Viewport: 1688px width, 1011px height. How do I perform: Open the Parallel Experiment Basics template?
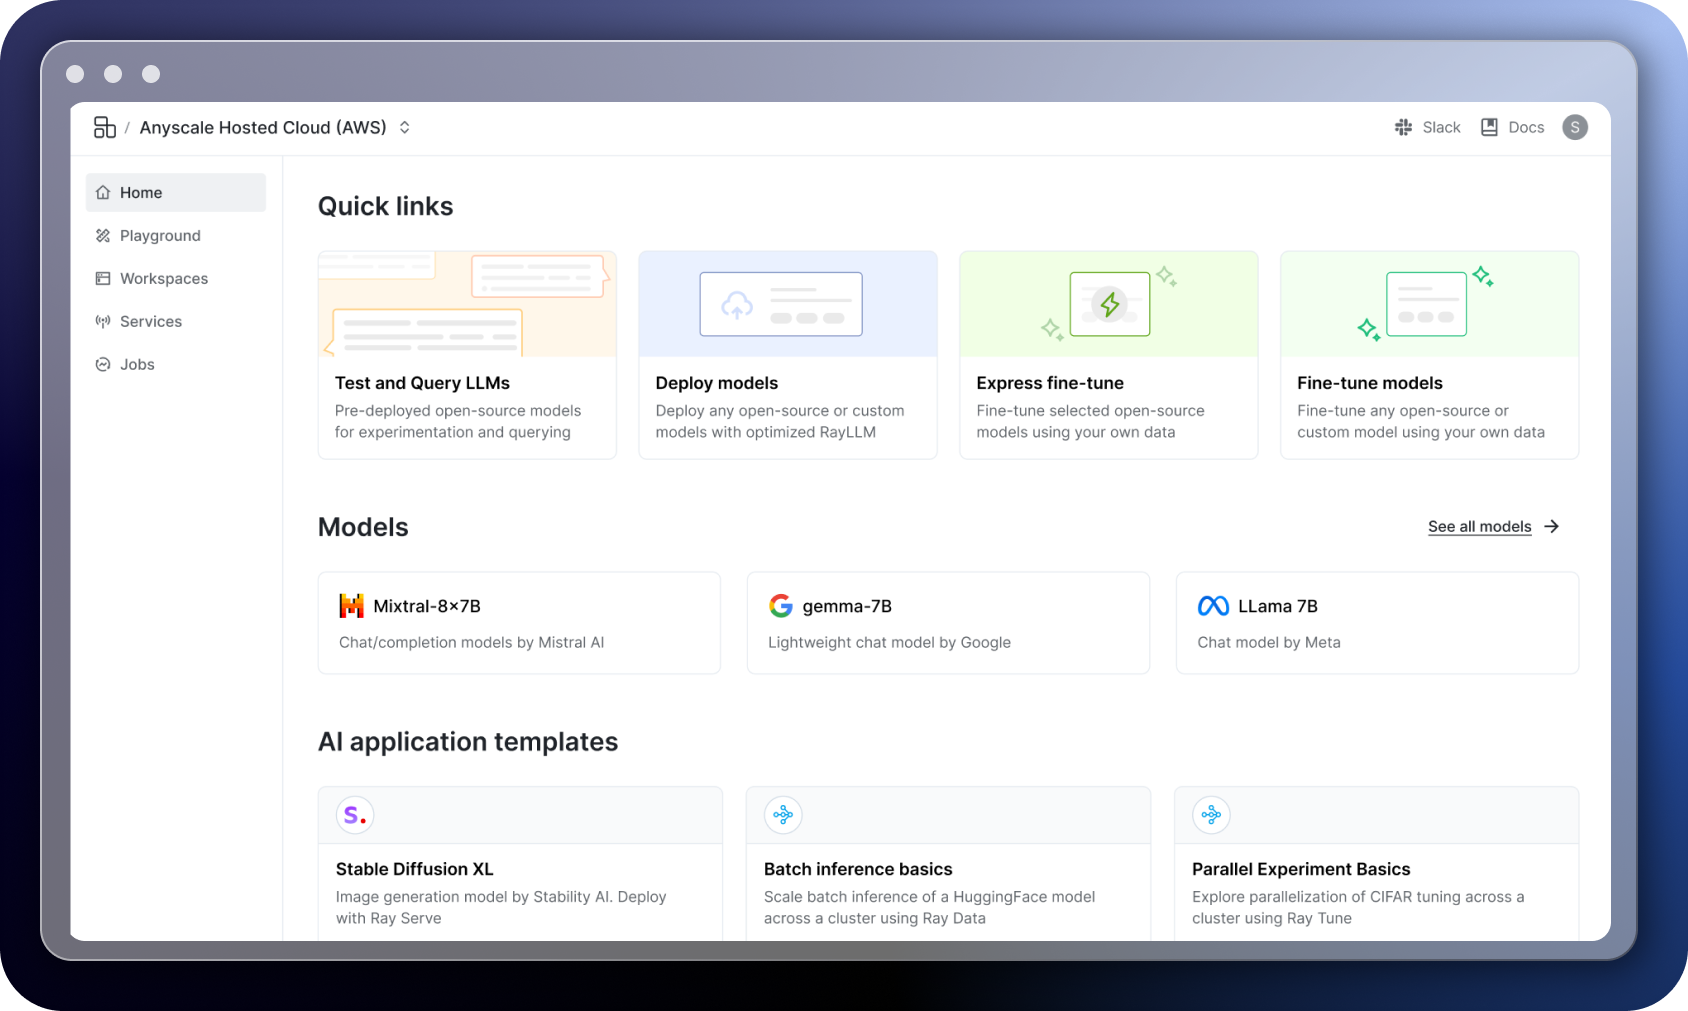pos(1377,864)
